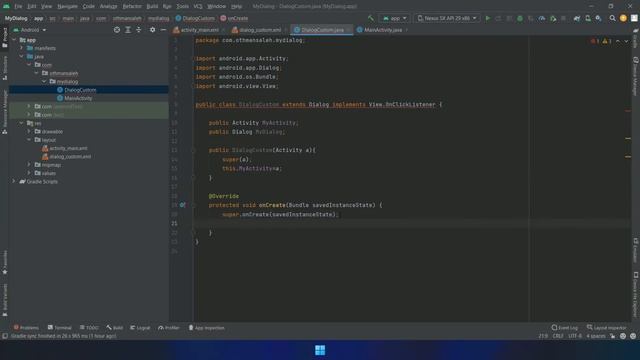Viewport: 640px width, 360px height.
Task: Select DialogCustom class in project tree
Action: 80,90
